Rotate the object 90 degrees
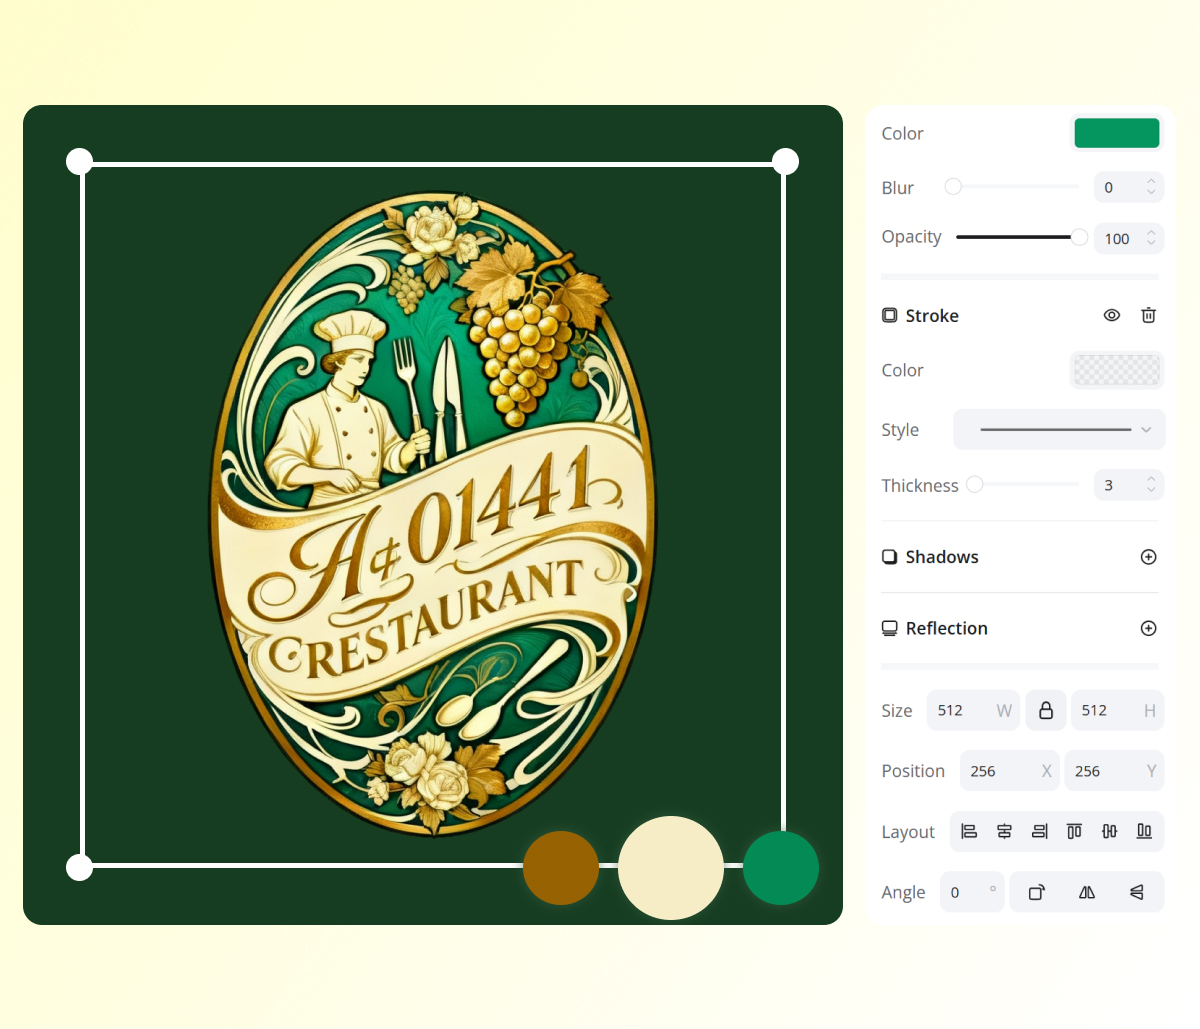This screenshot has height=1029, width=1200. coord(1036,893)
